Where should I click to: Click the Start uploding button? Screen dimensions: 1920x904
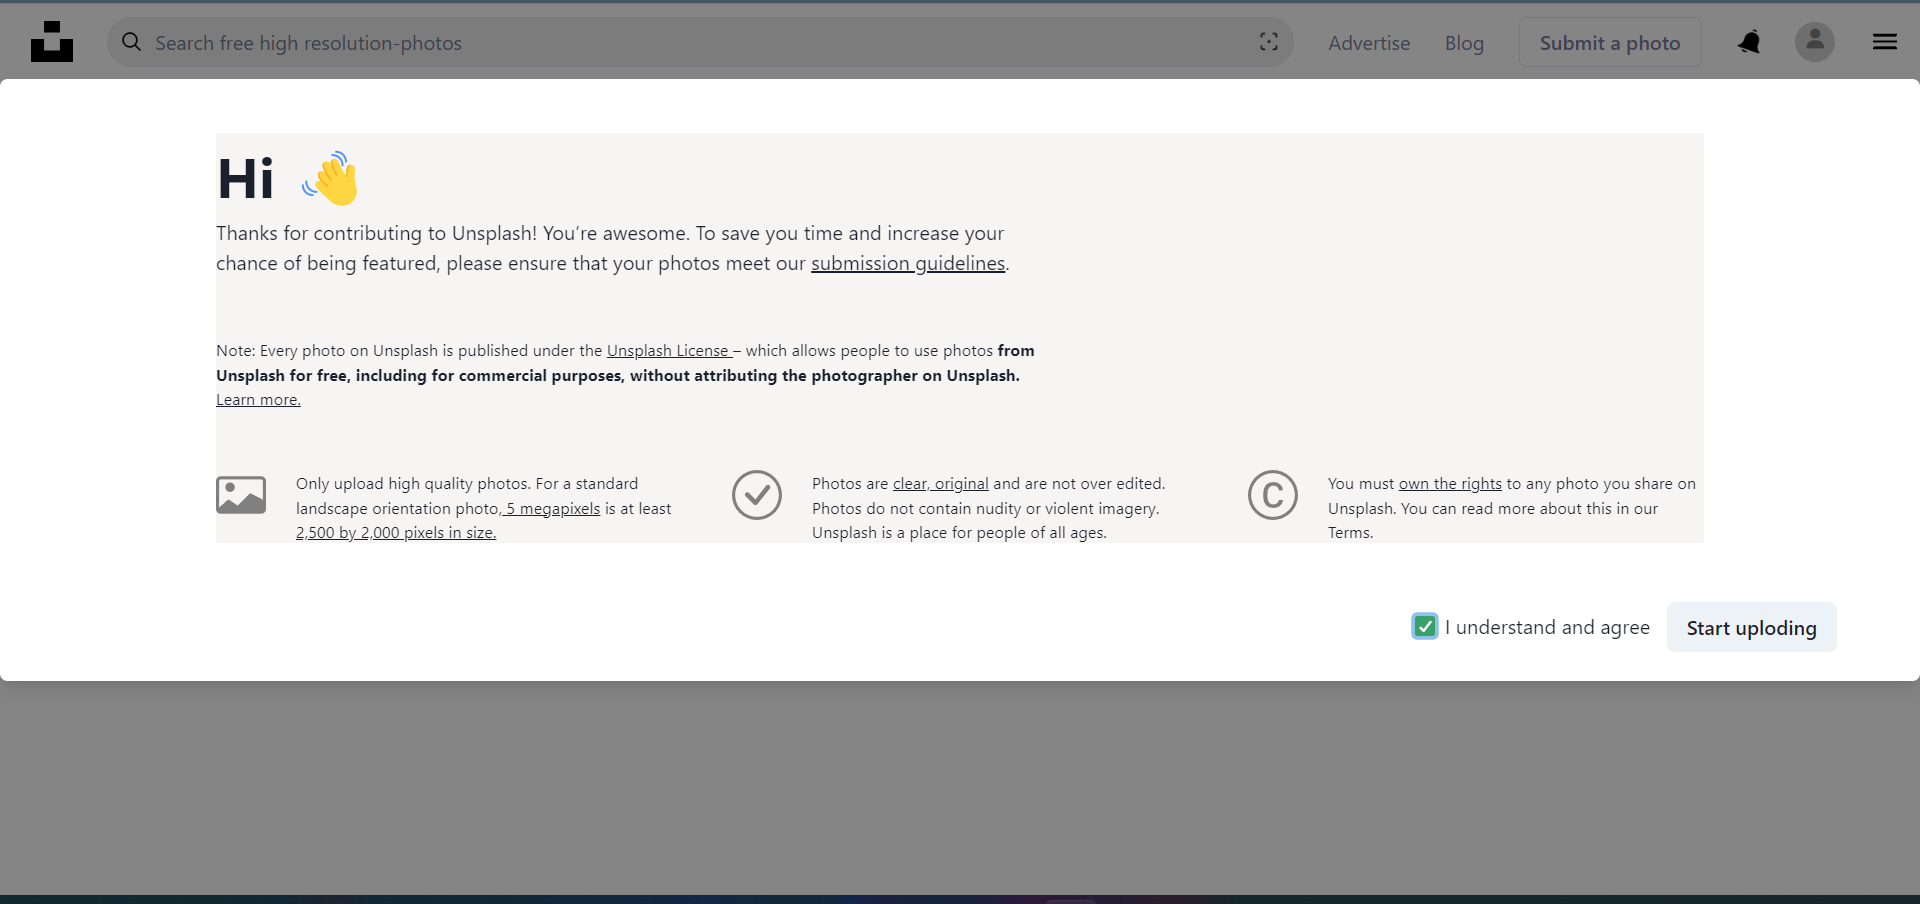pos(1751,627)
